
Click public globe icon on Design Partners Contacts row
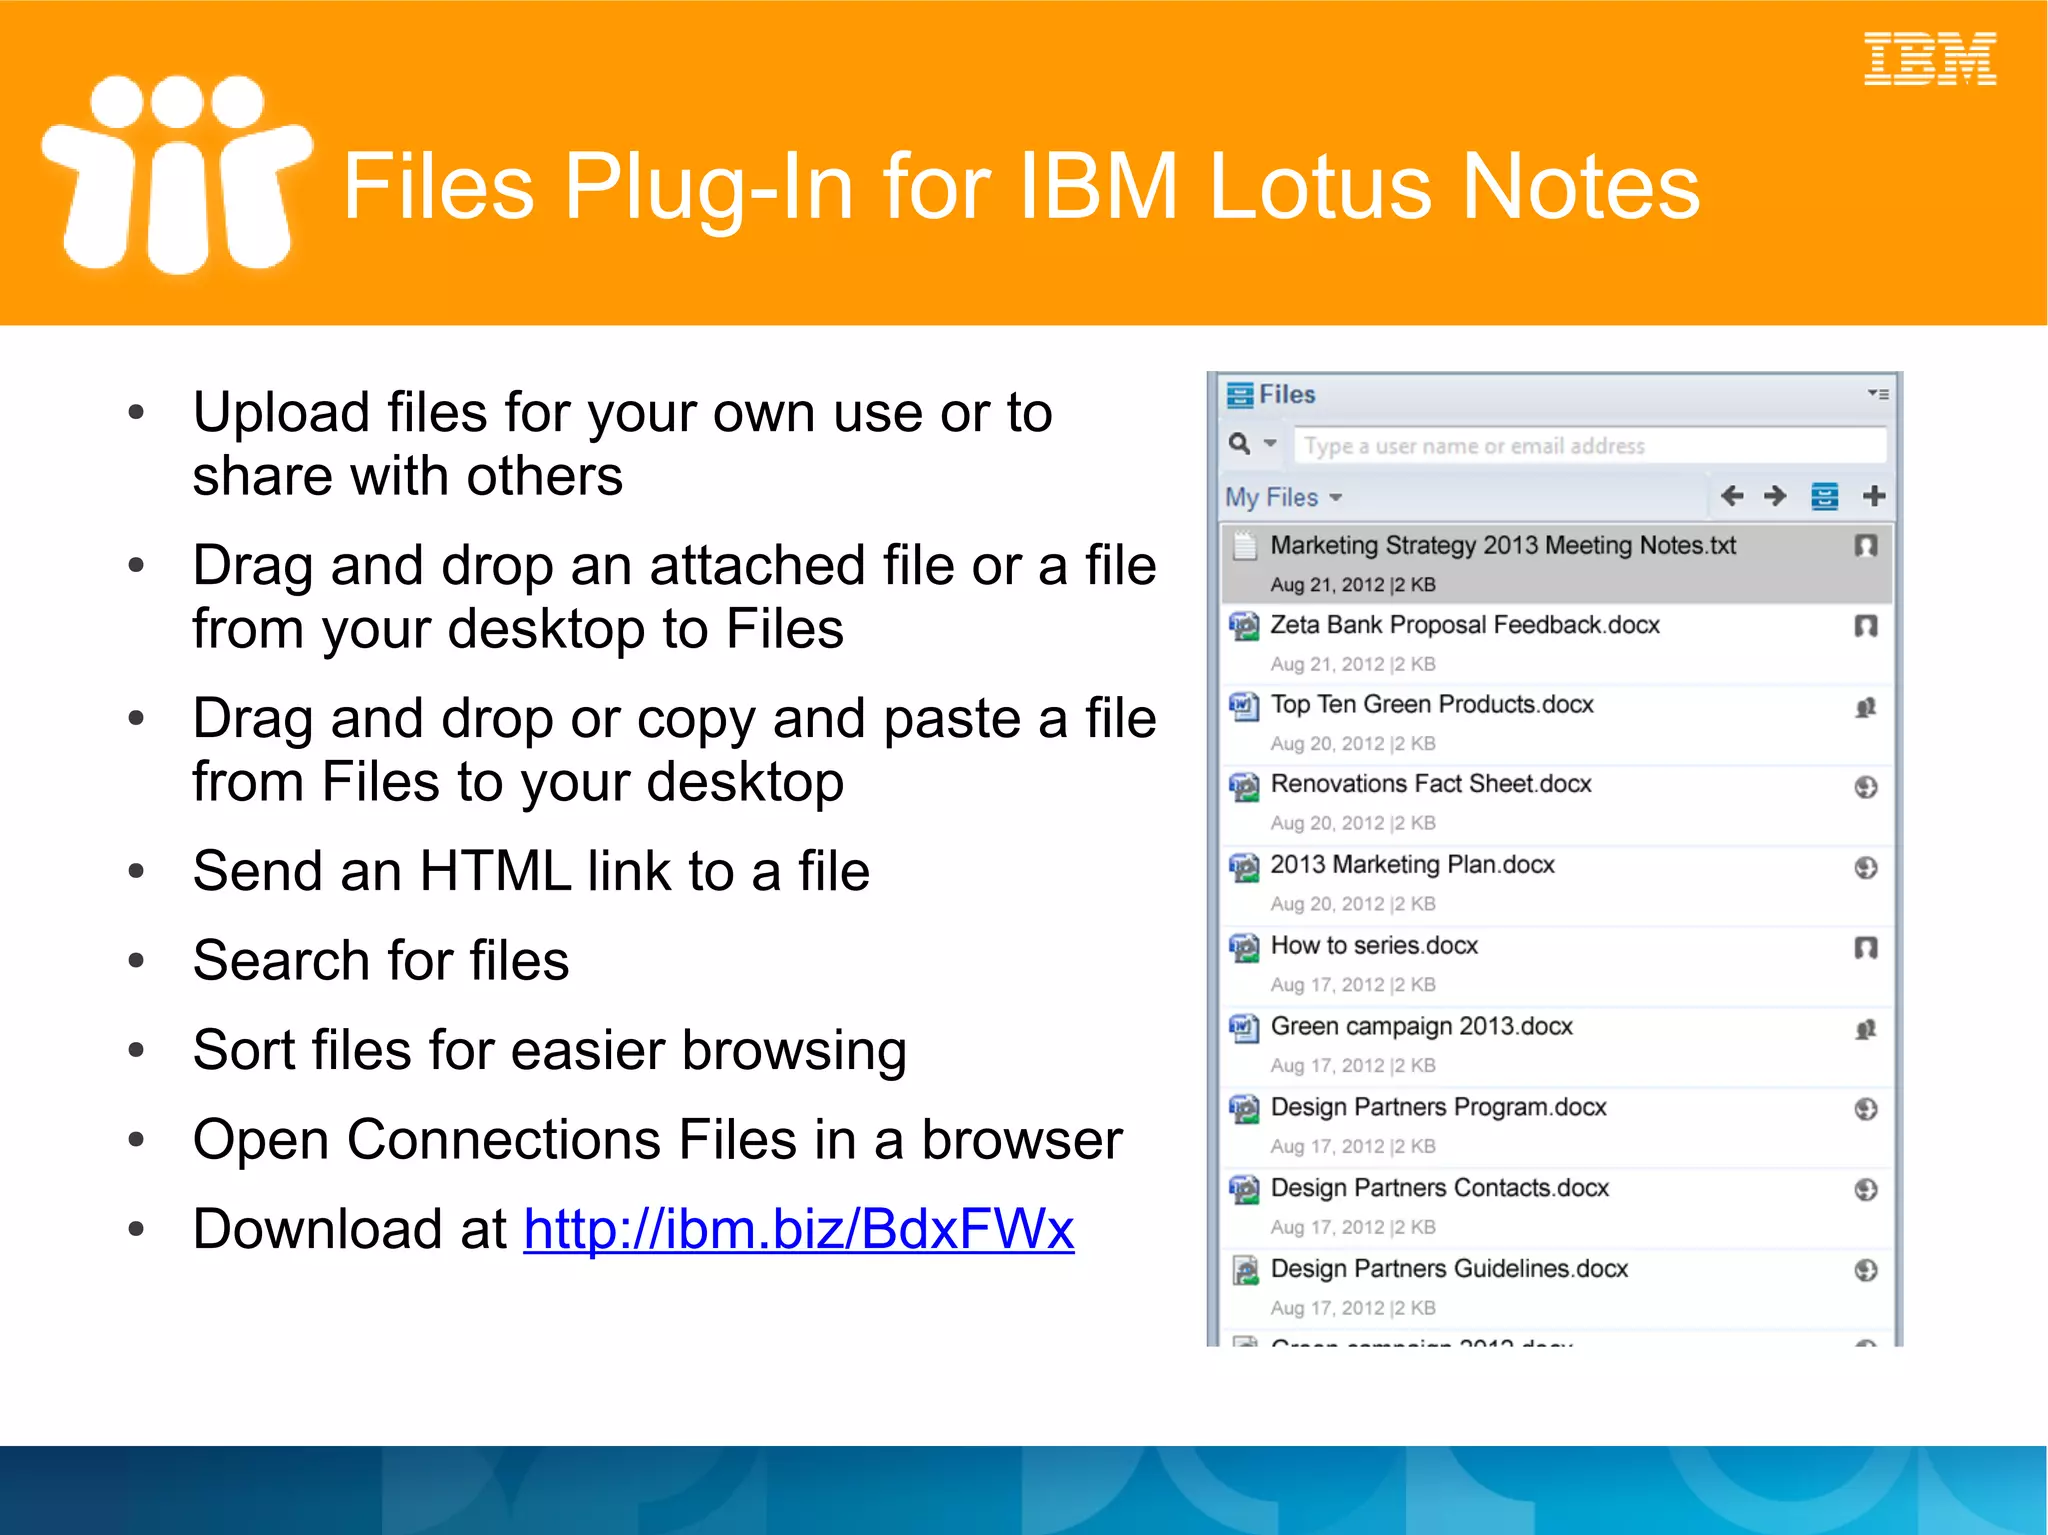(1866, 1190)
